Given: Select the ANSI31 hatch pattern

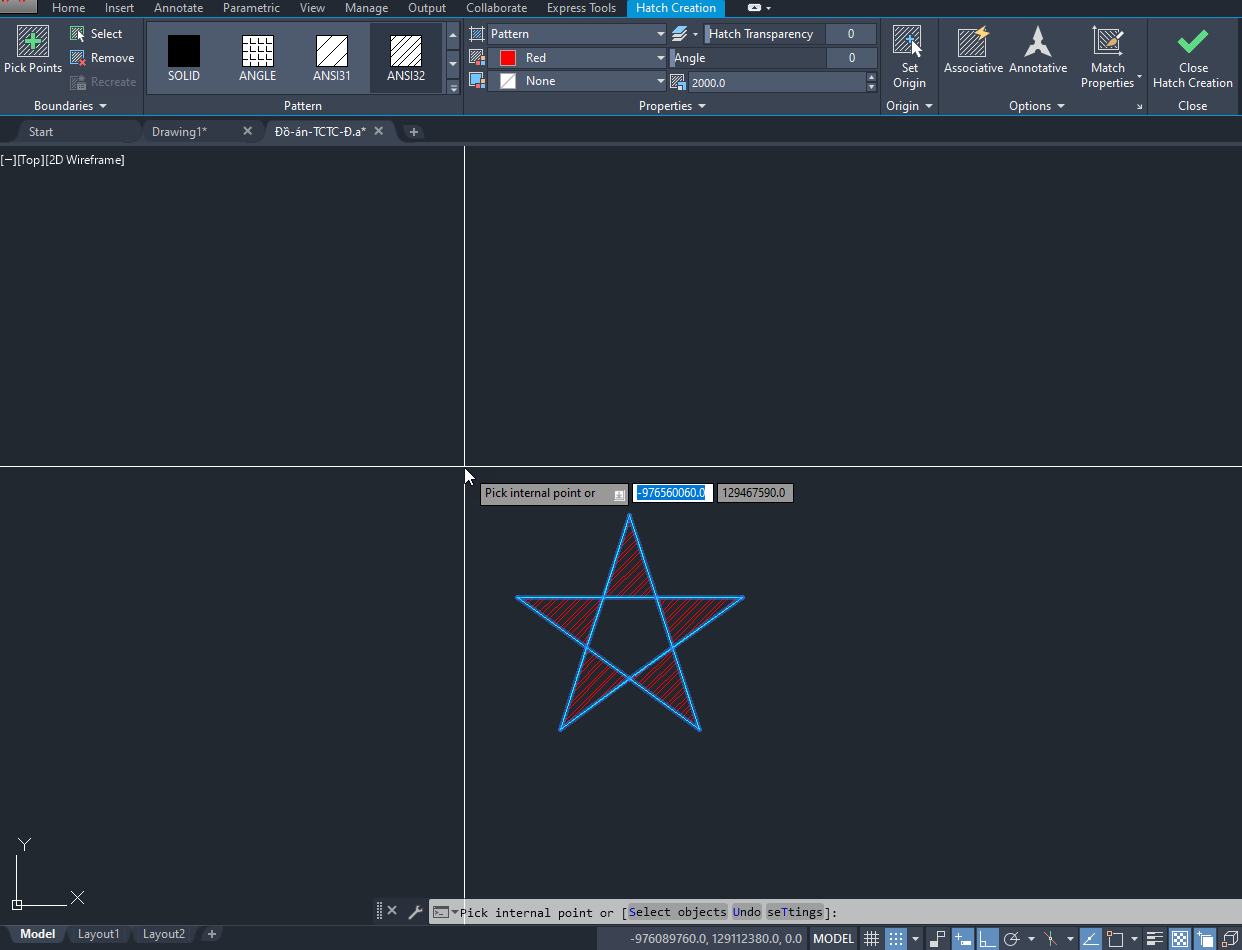Looking at the screenshot, I should point(332,58).
